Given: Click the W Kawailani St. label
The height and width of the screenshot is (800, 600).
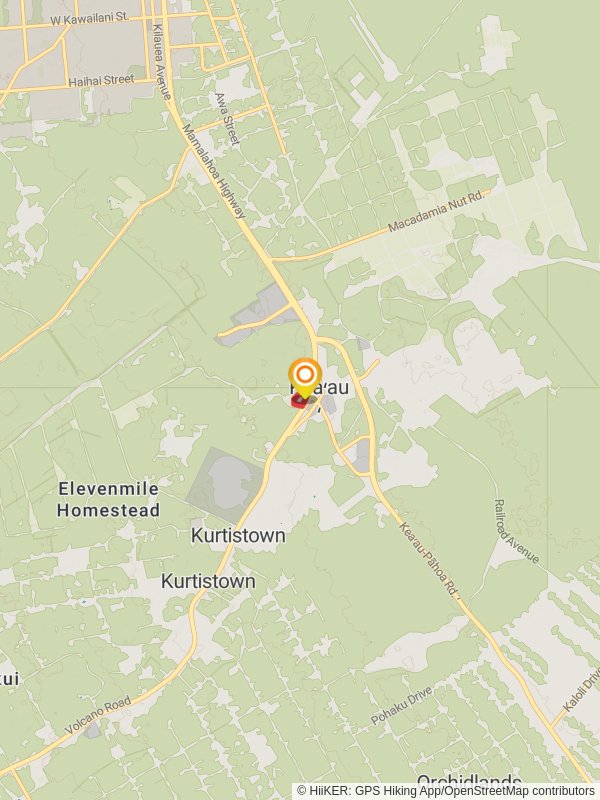Looking at the screenshot, I should pos(89,18).
